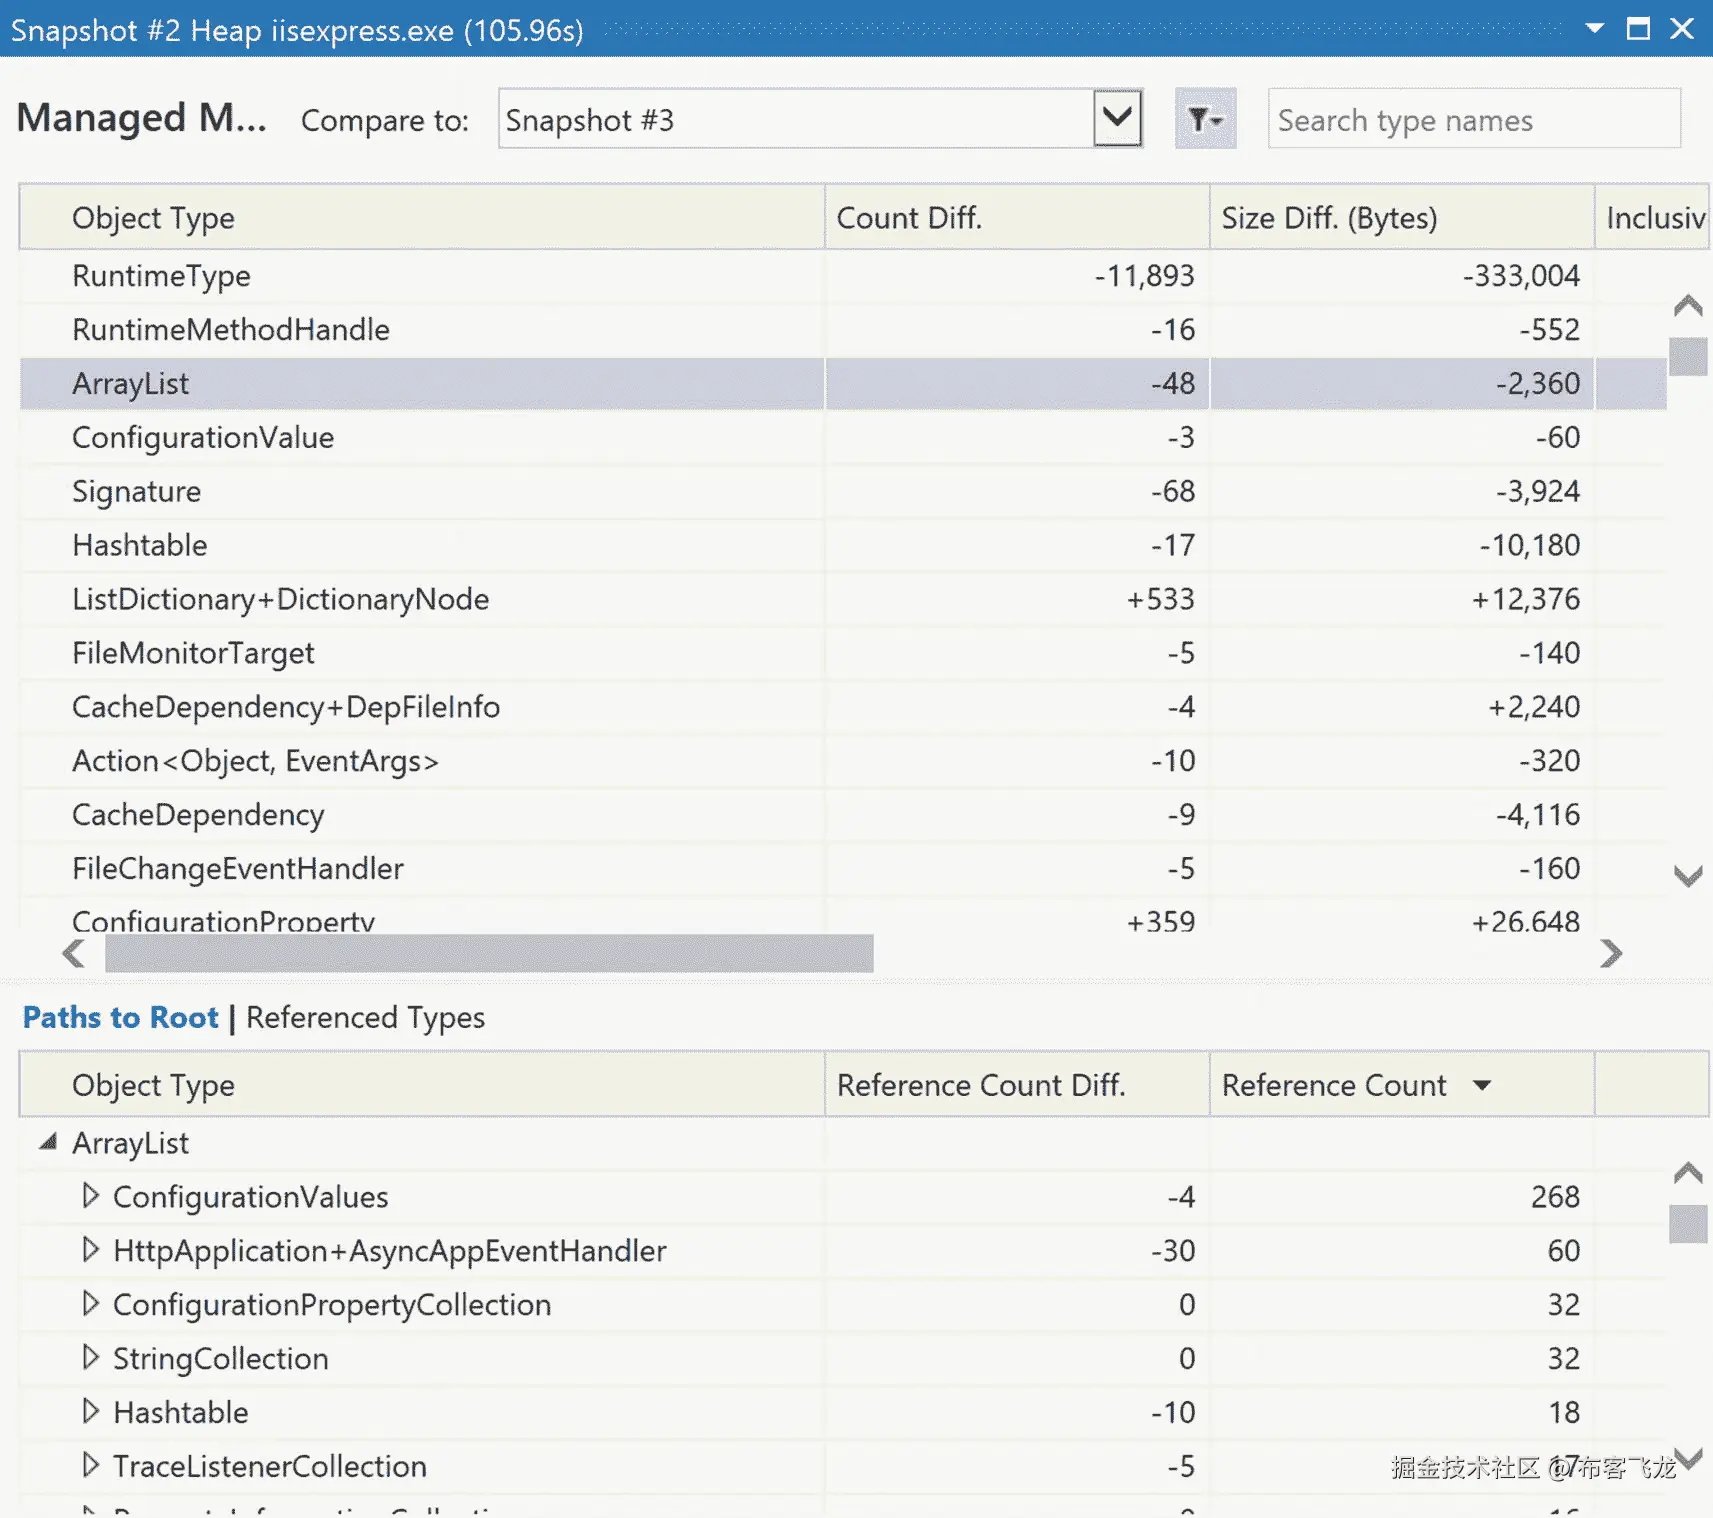Expand HttpApplication+AsyncAppEventHandler node
This screenshot has width=1713, height=1518.
91,1250
